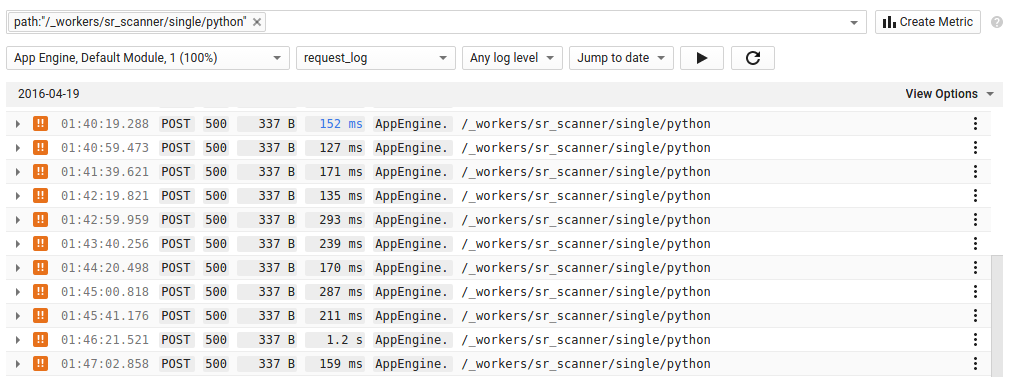Click the 500 status on the 01:45:00.818 row
The height and width of the screenshot is (377, 1010).
[216, 292]
